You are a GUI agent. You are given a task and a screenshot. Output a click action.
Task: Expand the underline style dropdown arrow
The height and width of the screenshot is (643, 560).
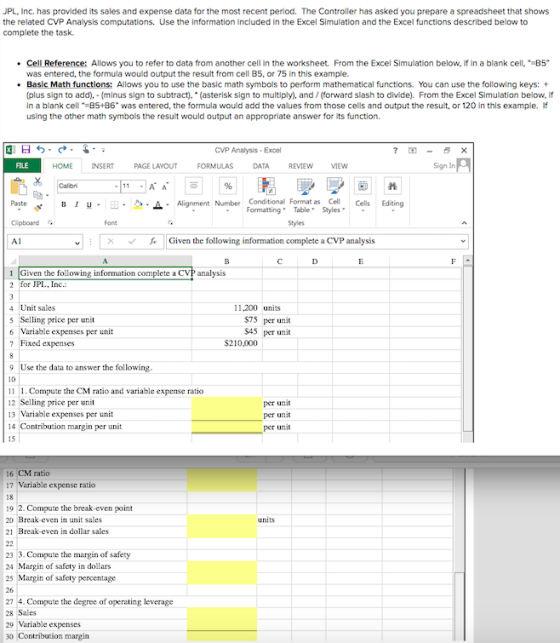(x=98, y=205)
